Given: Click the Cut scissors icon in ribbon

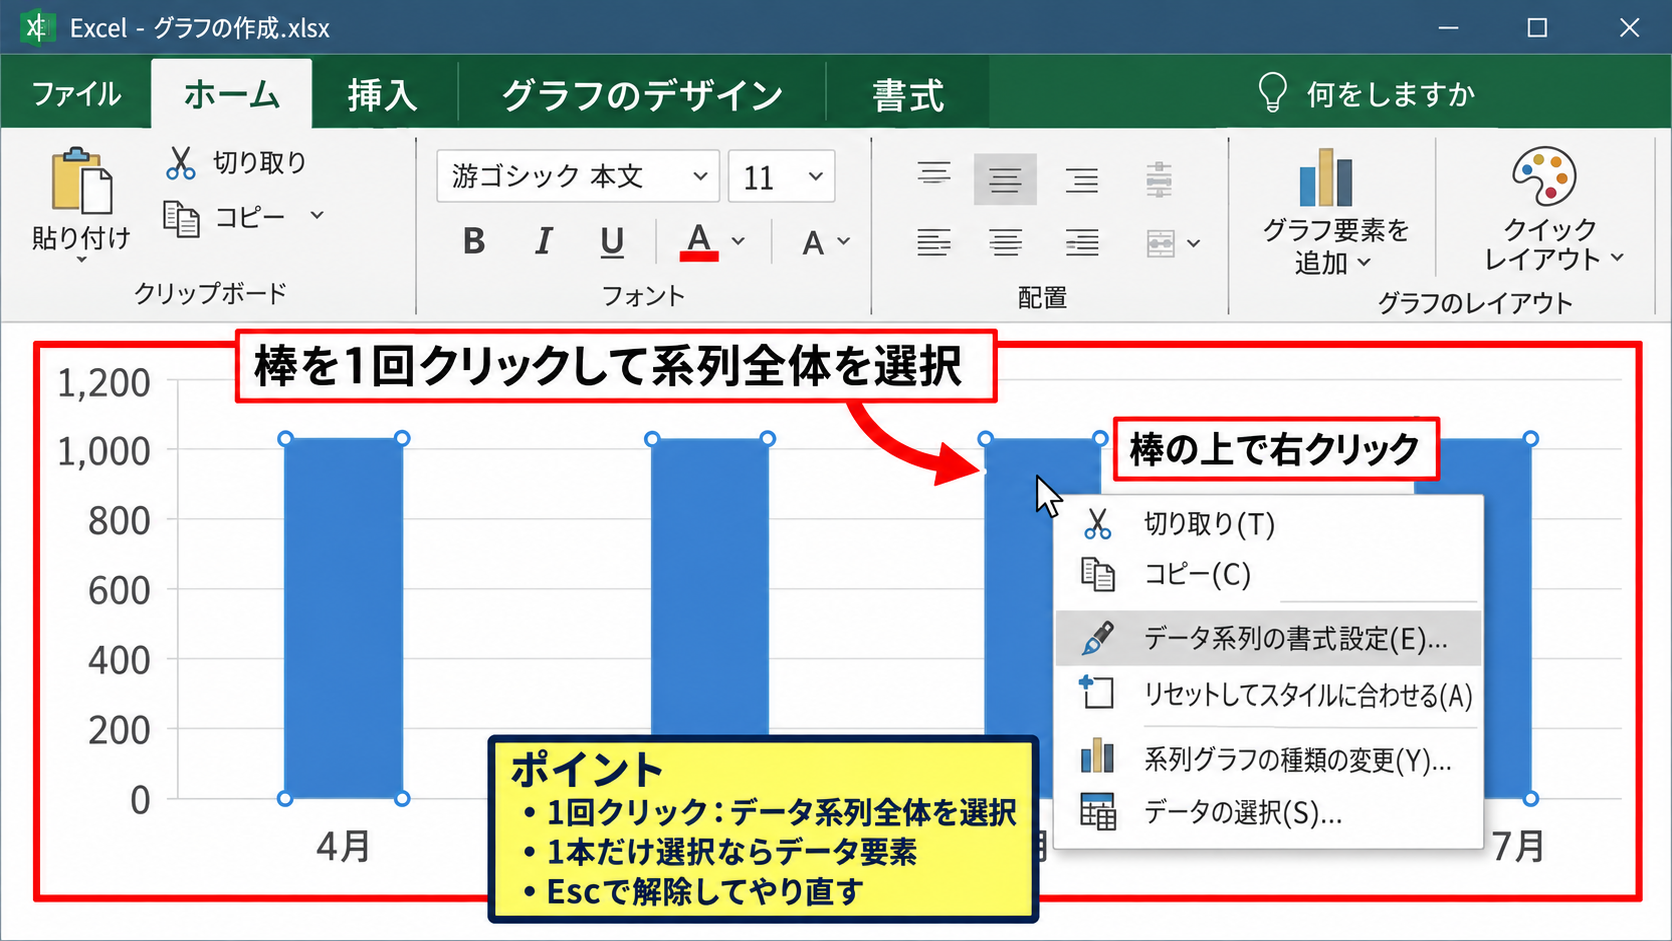Looking at the screenshot, I should [181, 162].
